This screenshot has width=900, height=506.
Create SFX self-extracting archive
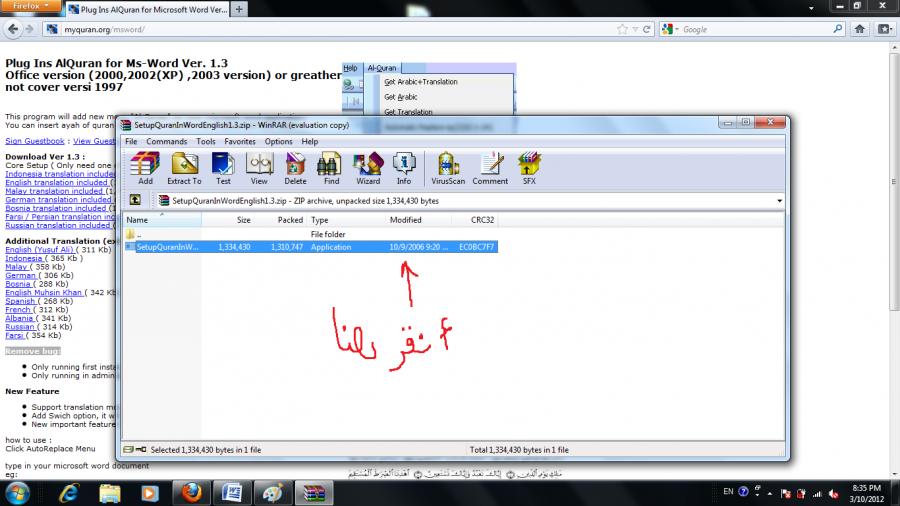(x=529, y=167)
